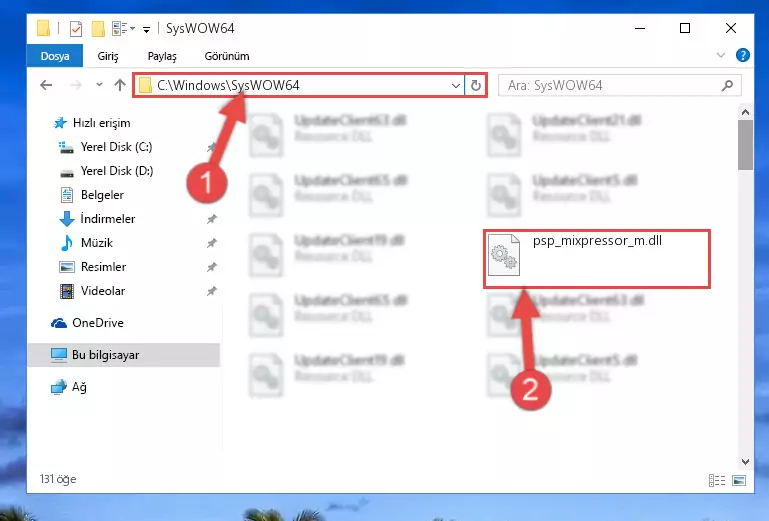This screenshot has width=769, height=521.
Task: Maximize the SysWOW64 window
Action: pos(685,28)
